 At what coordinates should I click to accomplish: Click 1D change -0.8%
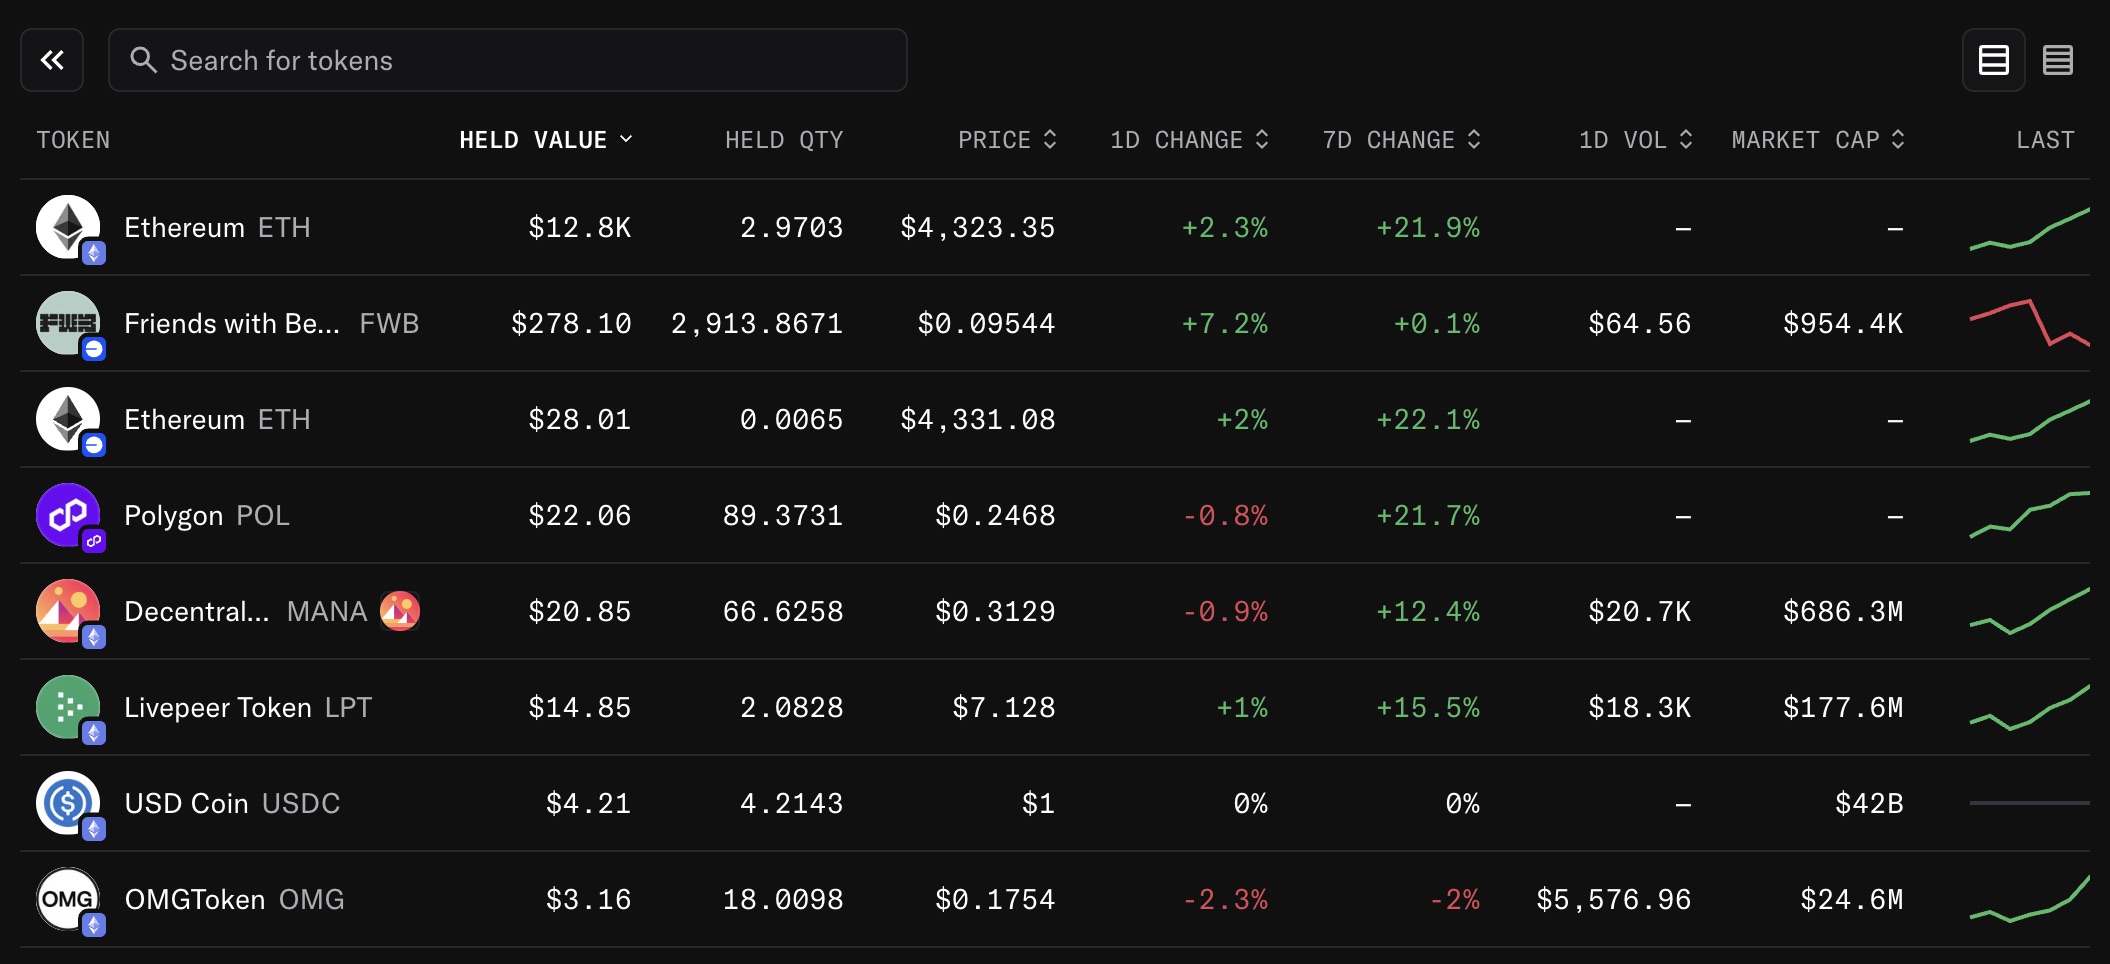(1225, 516)
